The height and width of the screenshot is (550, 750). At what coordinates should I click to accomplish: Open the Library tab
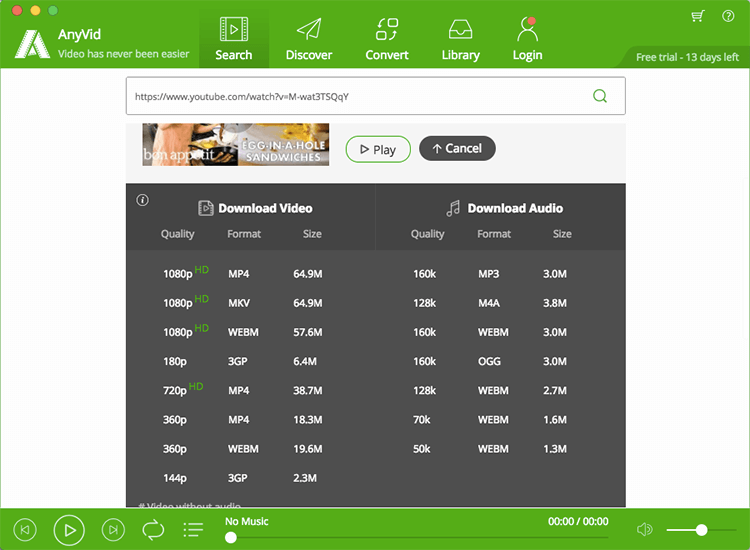tap(460, 39)
